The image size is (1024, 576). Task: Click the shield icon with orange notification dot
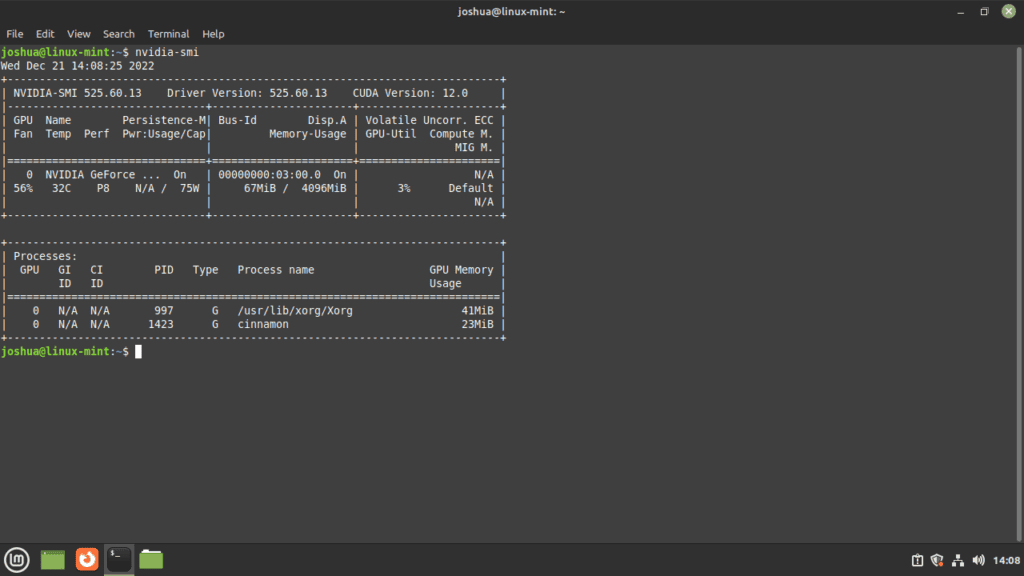[x=937, y=560]
